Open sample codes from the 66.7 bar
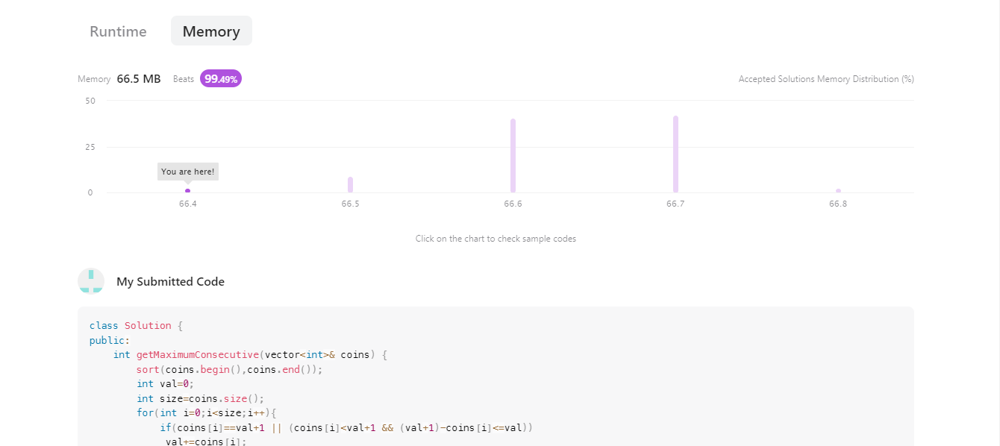This screenshot has width=1000, height=446. pyautogui.click(x=675, y=154)
